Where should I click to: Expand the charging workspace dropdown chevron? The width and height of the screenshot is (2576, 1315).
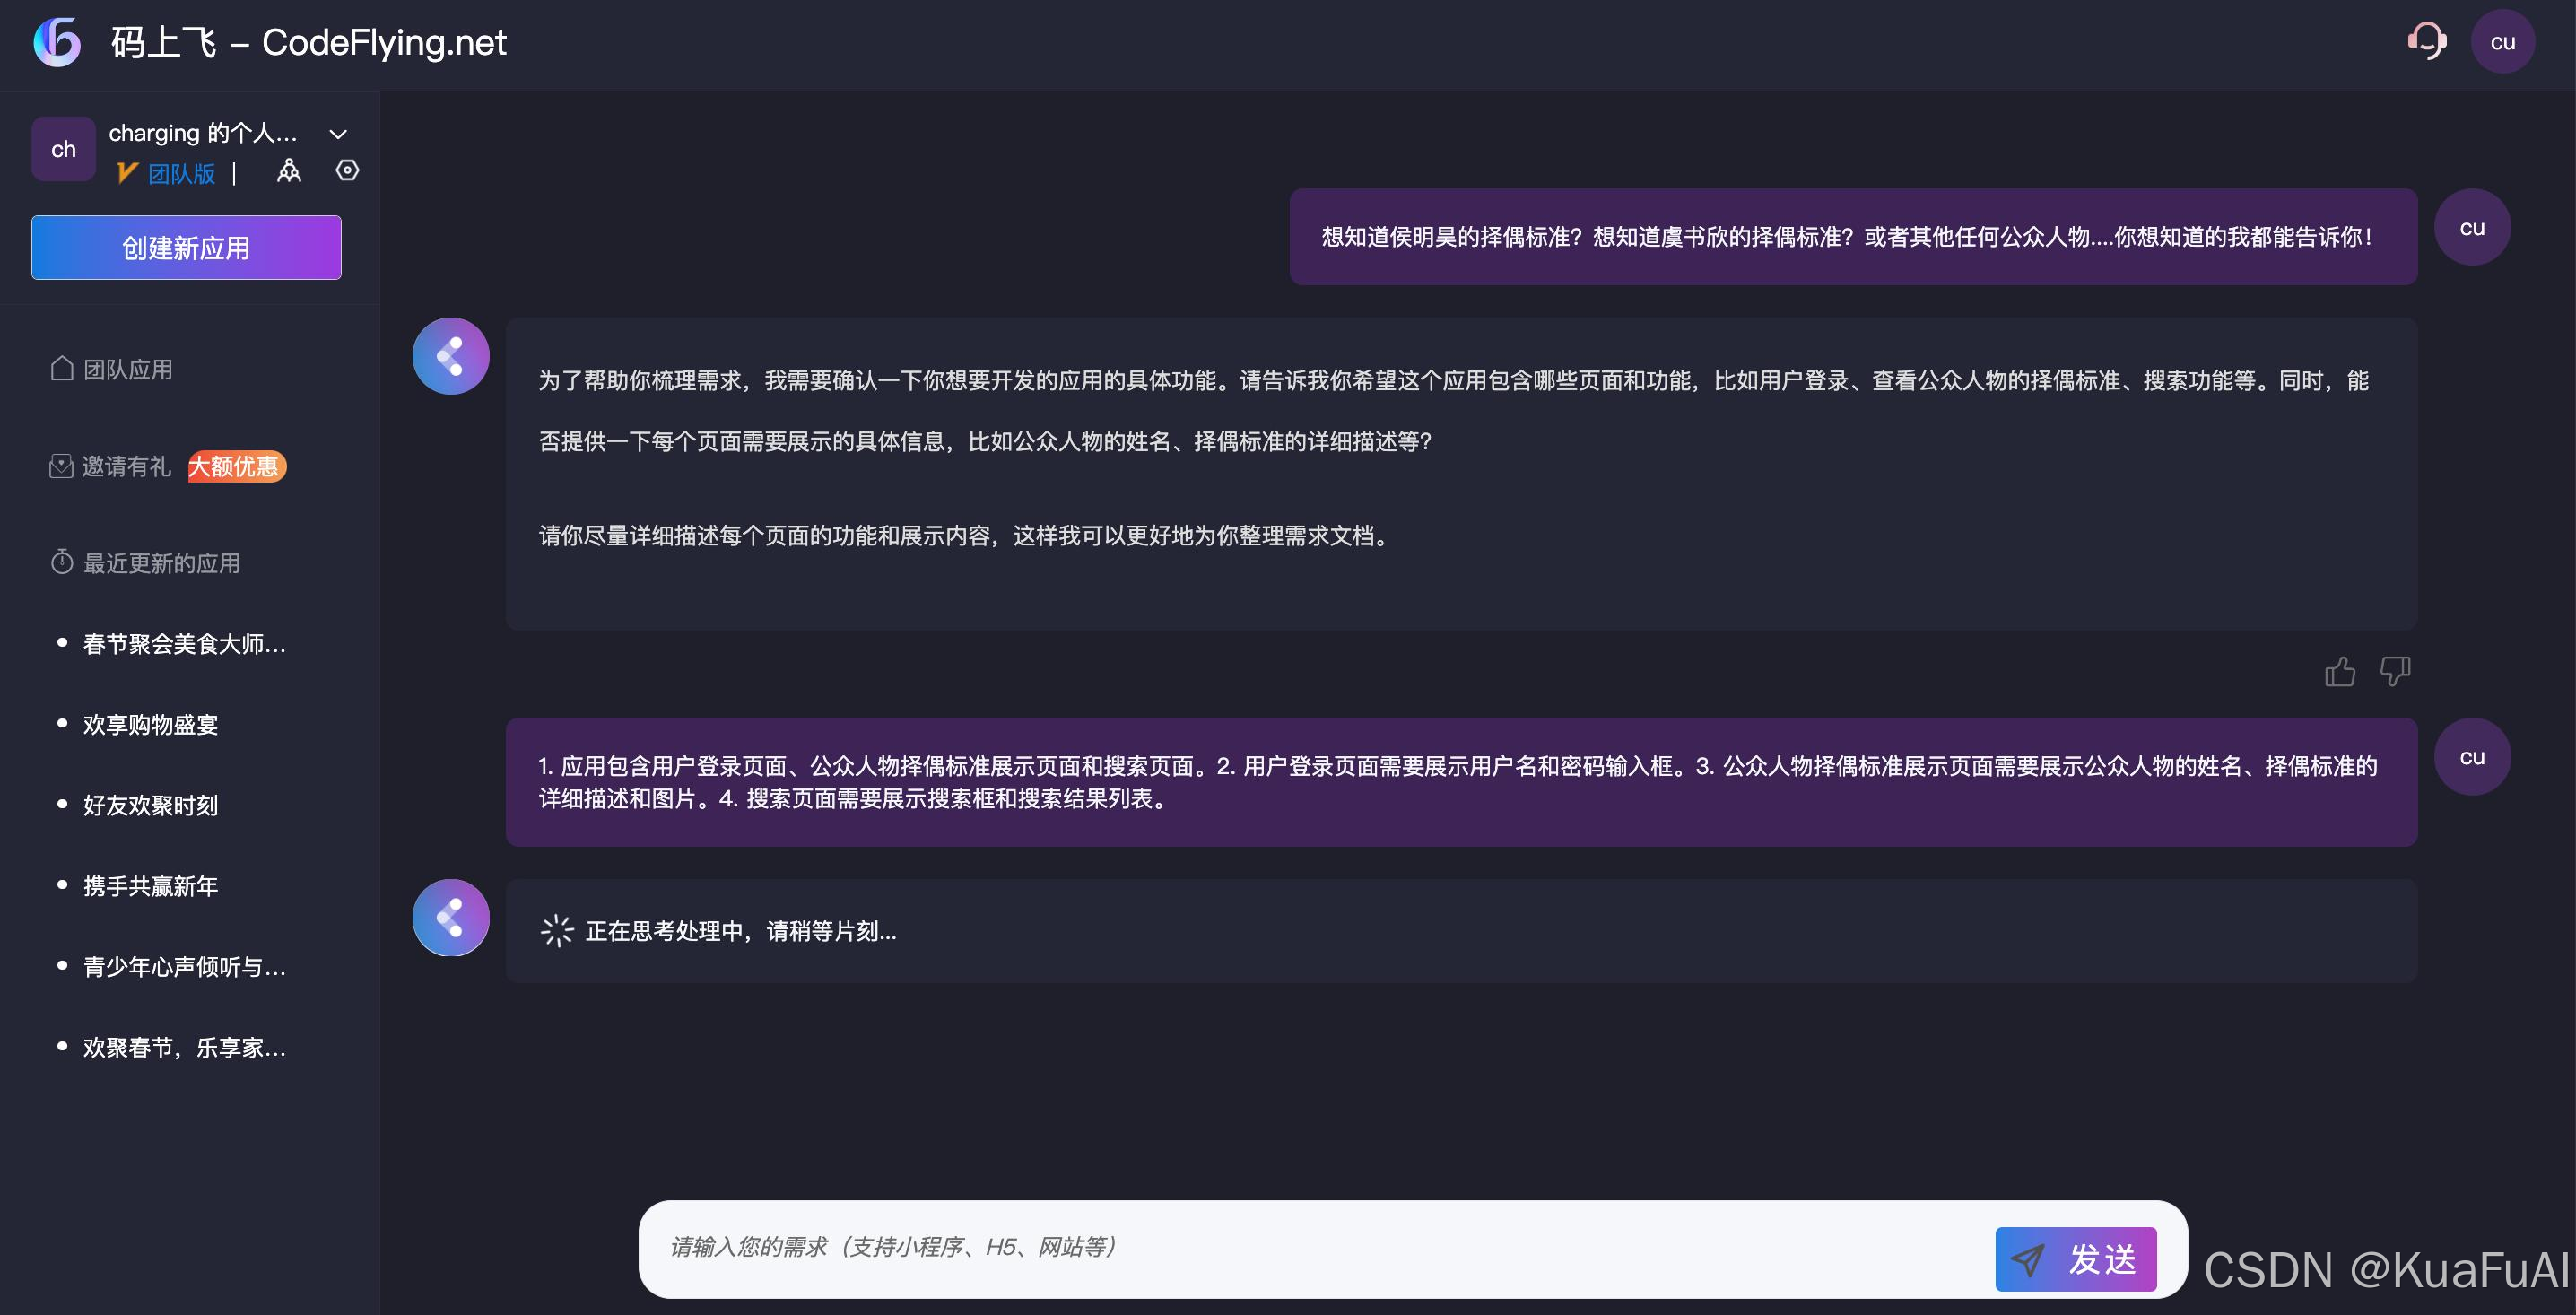338,134
